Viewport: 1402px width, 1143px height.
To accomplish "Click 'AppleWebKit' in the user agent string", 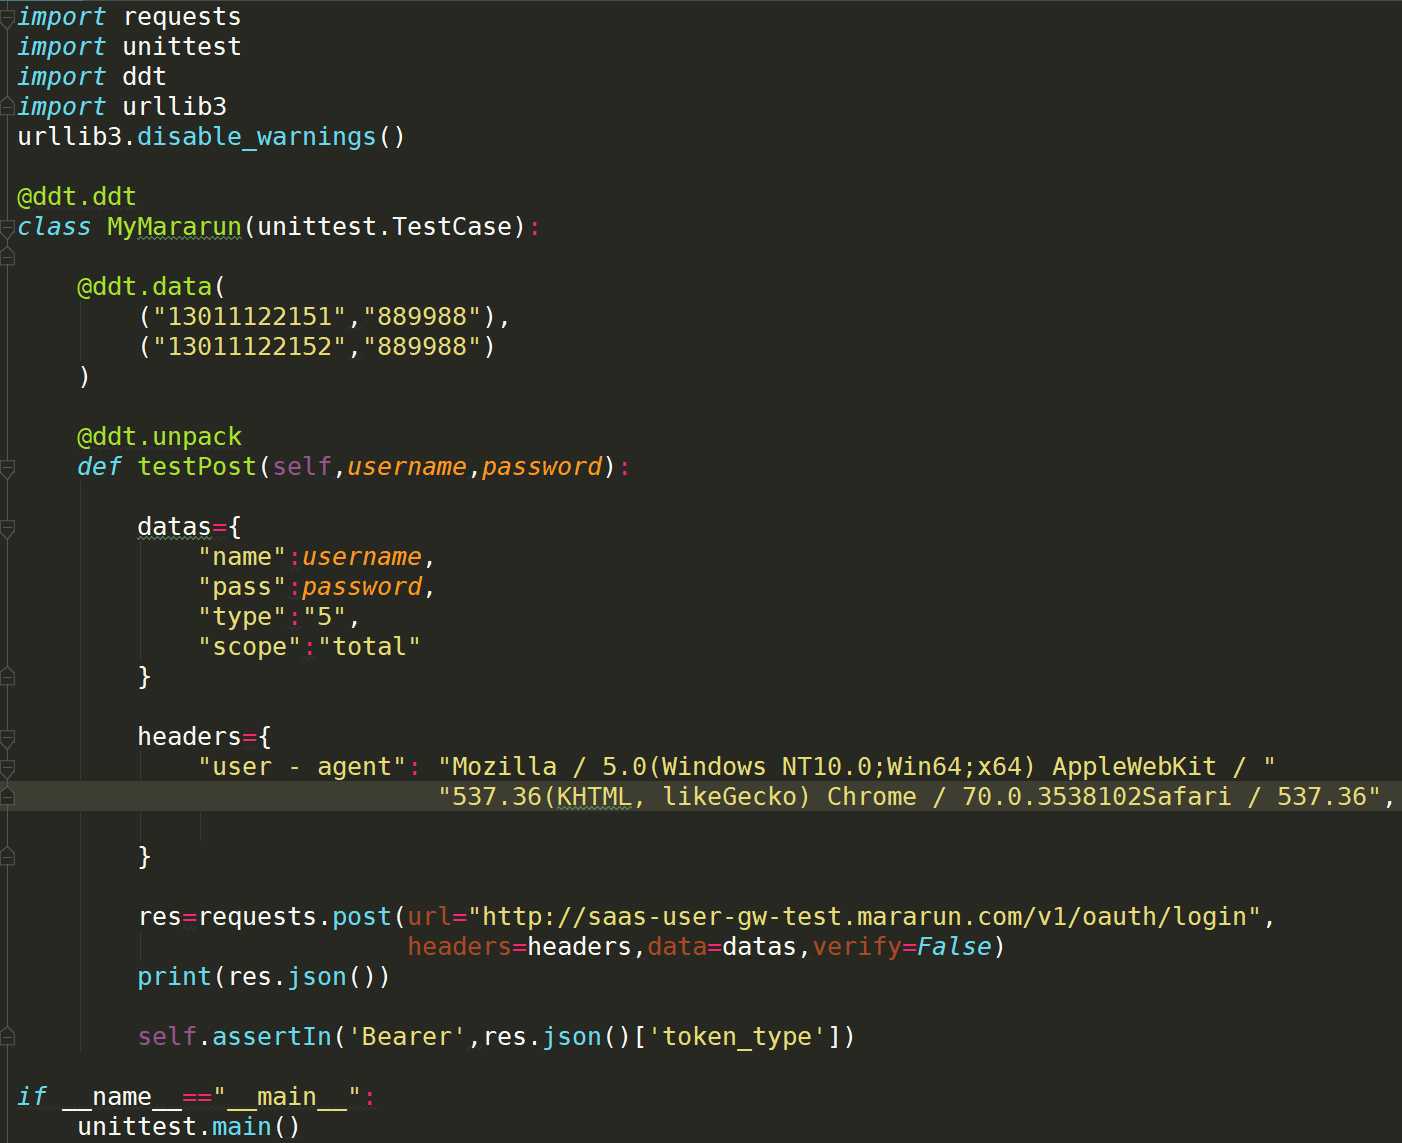I will pyautogui.click(x=1135, y=767).
